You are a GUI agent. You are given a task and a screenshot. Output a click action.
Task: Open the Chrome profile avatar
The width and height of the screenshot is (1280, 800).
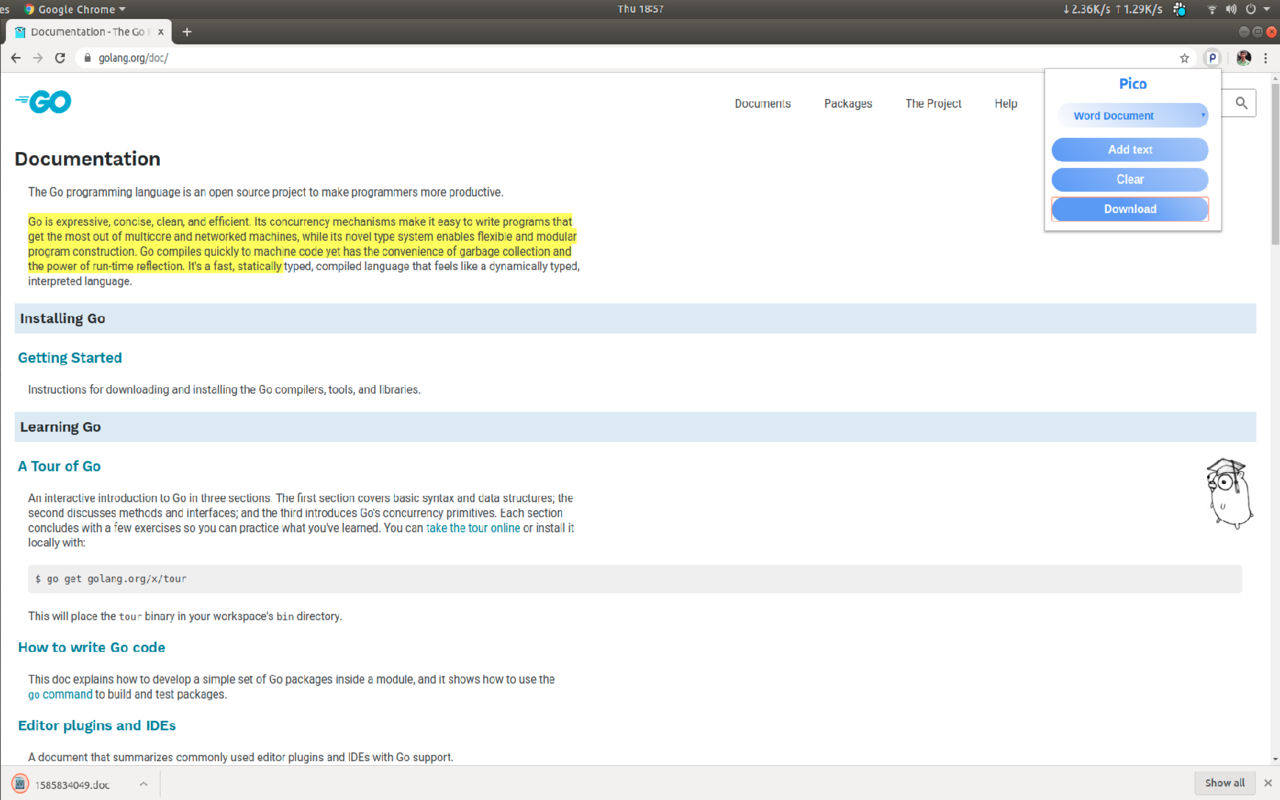(x=1244, y=58)
